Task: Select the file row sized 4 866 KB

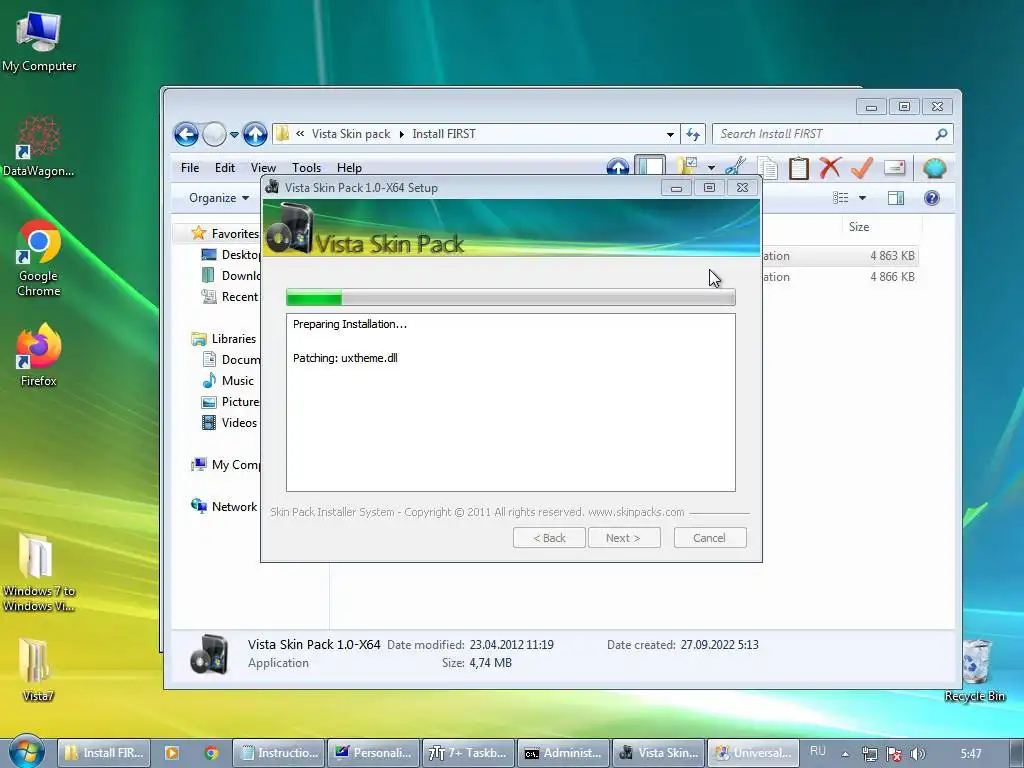Action: coord(840,277)
